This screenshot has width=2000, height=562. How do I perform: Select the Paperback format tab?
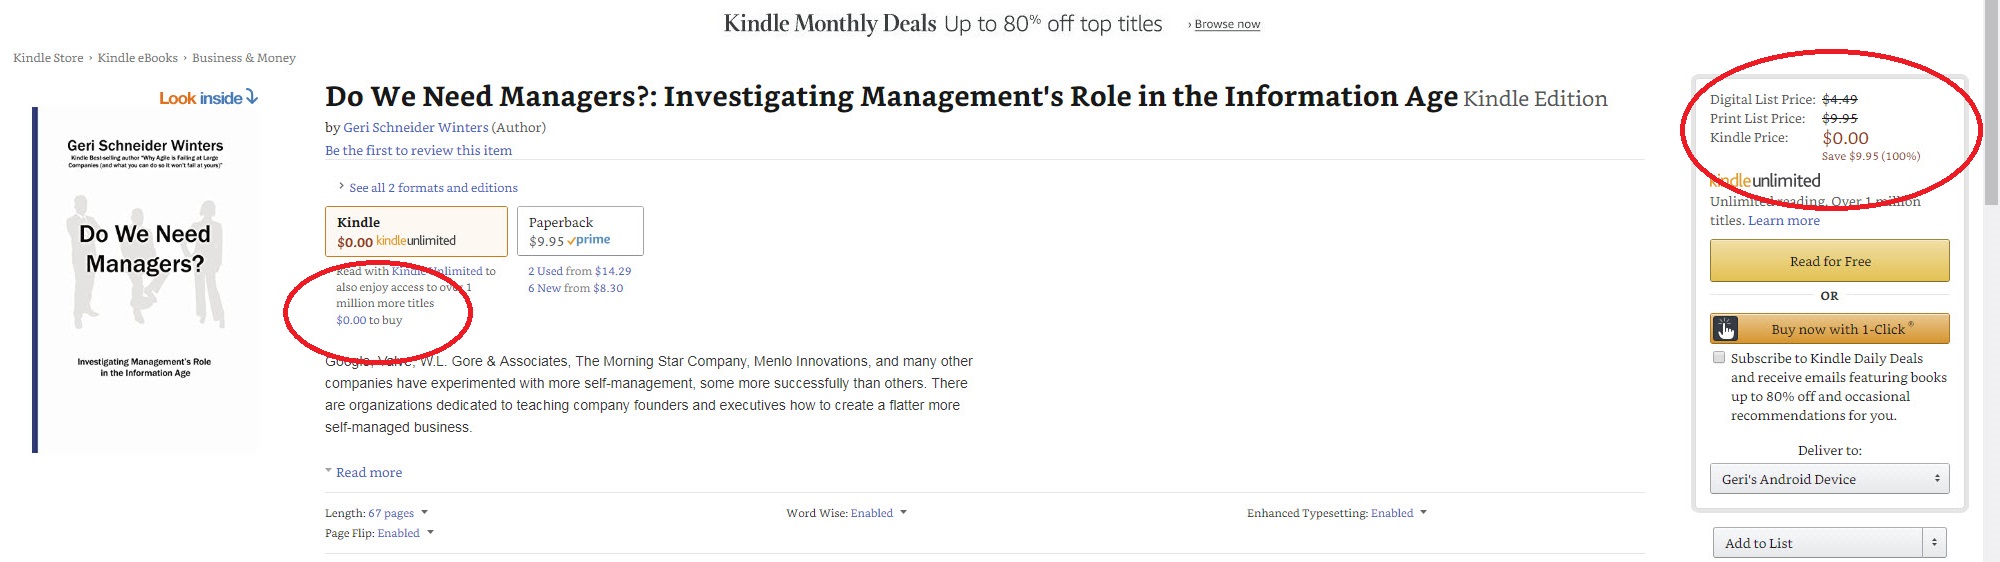click(580, 231)
